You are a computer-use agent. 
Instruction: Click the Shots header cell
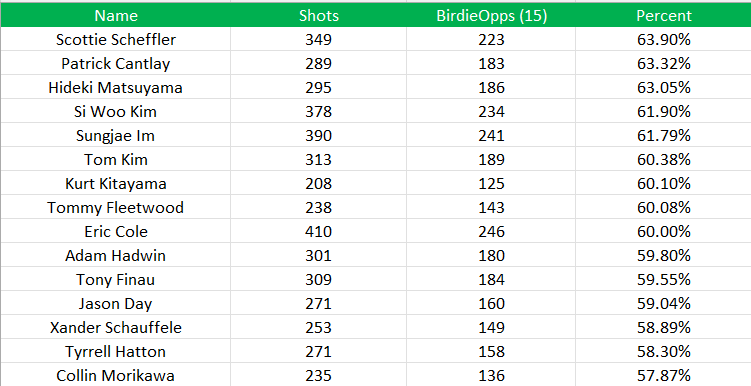tap(319, 15)
